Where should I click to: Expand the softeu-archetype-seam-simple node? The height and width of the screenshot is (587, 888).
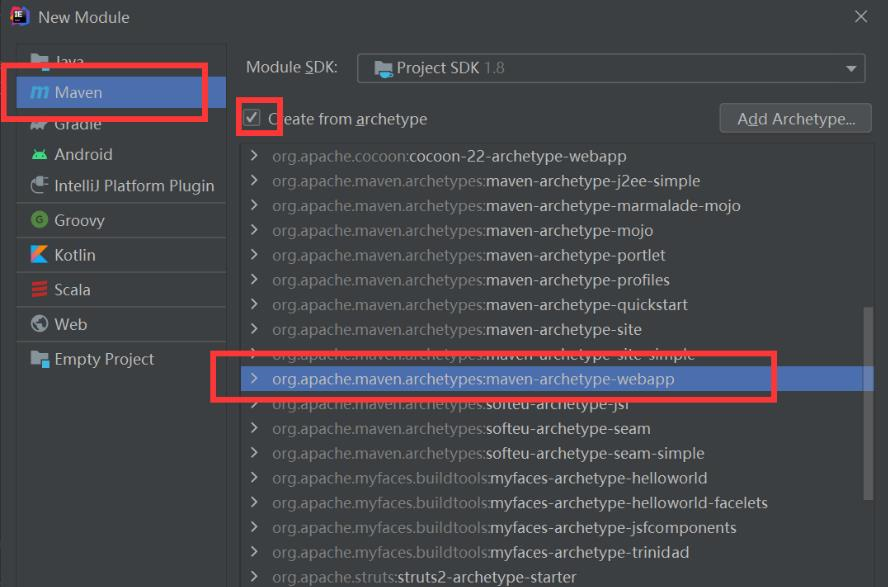(254, 453)
